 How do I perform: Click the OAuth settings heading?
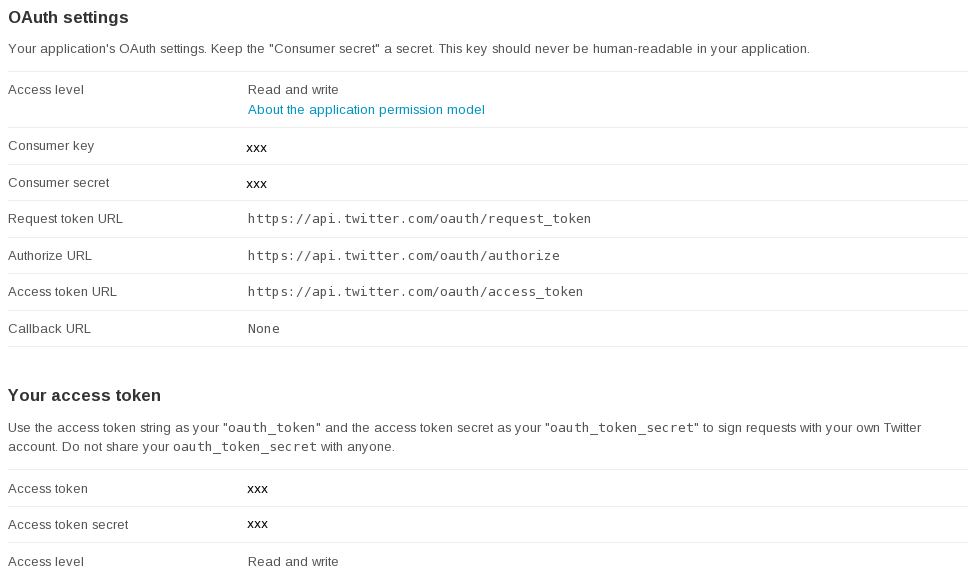tap(68, 18)
